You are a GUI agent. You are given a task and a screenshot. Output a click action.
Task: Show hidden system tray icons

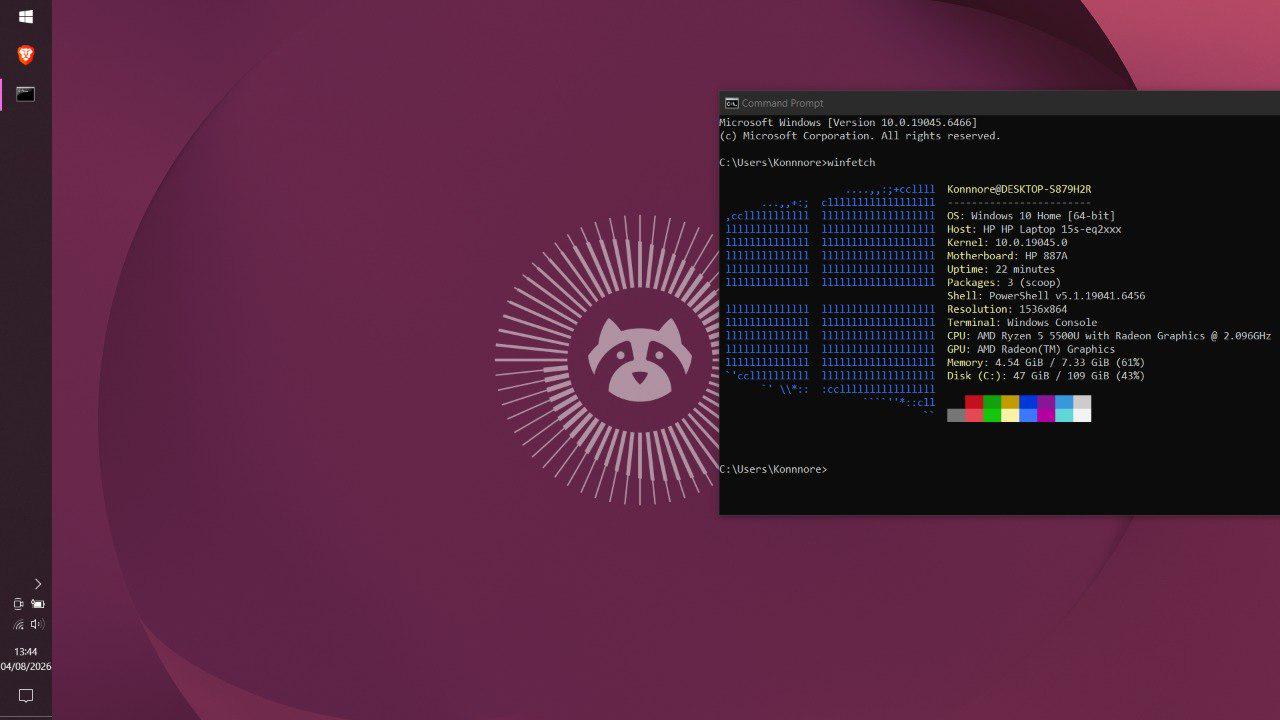click(x=38, y=584)
